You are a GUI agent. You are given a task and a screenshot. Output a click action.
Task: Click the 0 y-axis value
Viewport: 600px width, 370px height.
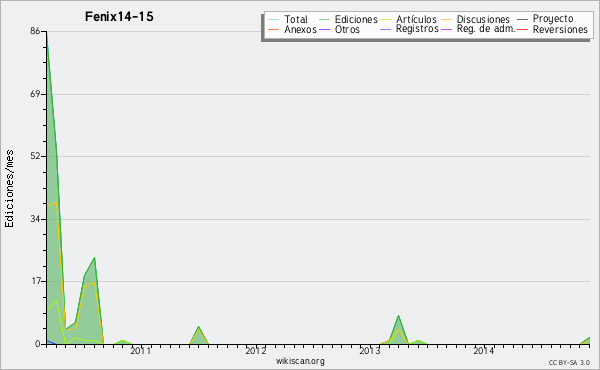(x=38, y=344)
